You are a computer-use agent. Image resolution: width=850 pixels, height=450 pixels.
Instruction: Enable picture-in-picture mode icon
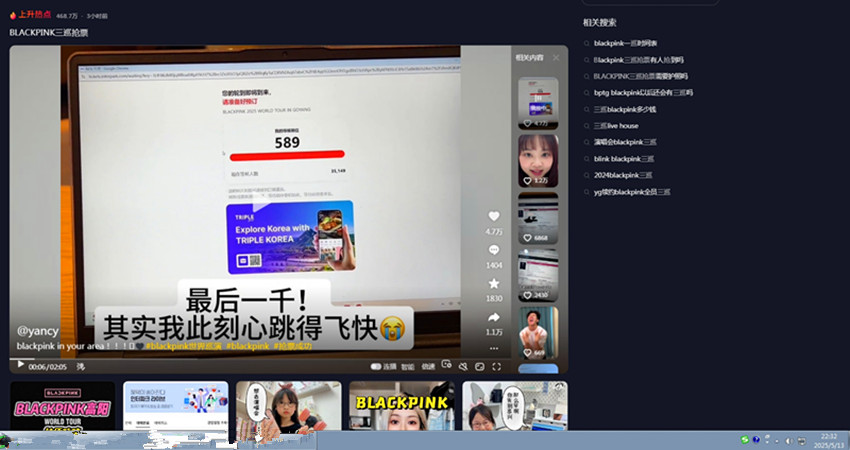(x=480, y=367)
